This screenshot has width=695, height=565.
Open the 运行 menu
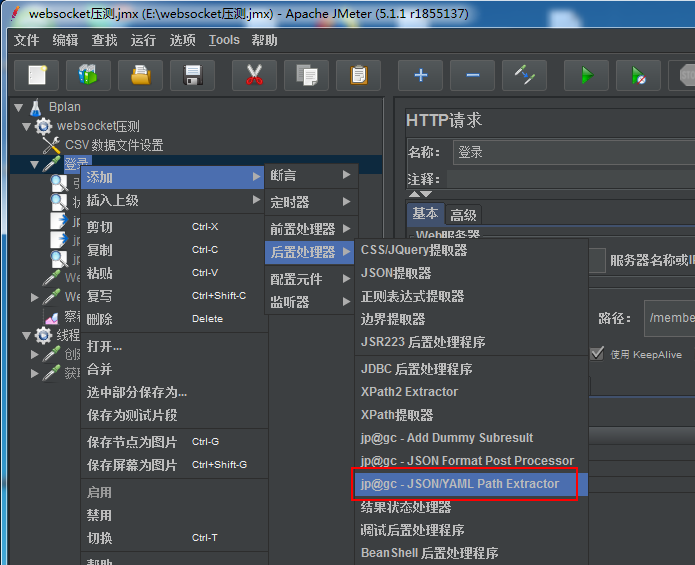click(143, 40)
